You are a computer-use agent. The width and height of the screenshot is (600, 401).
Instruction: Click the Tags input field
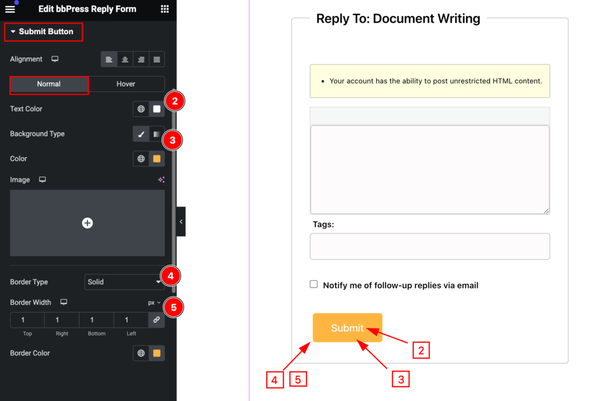pos(430,246)
